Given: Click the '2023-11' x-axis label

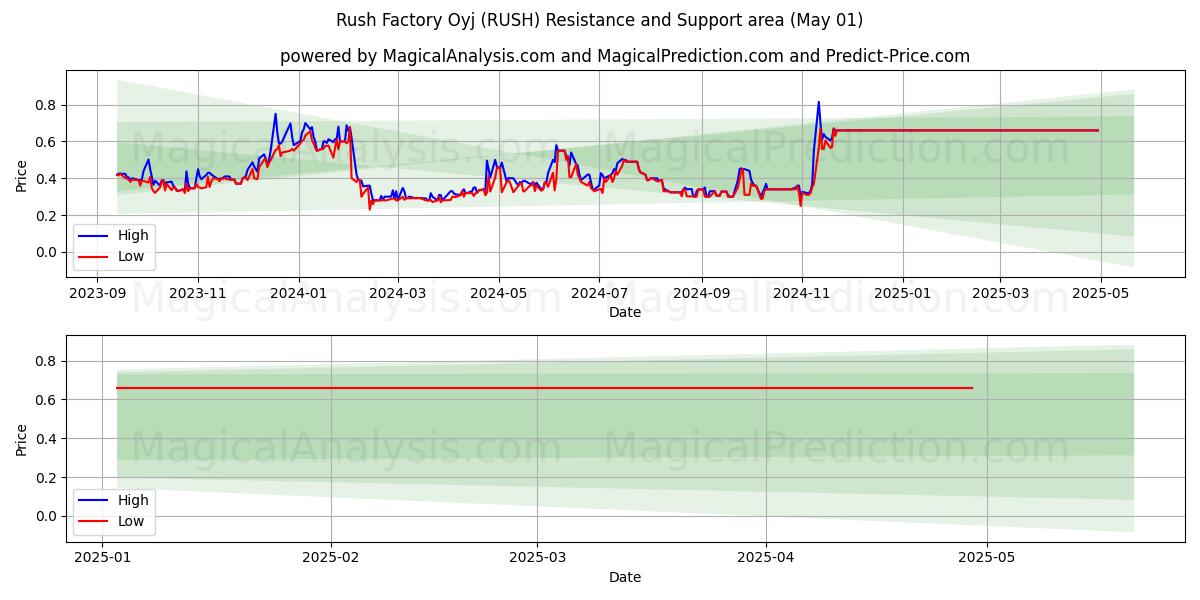Looking at the screenshot, I should point(197,293).
